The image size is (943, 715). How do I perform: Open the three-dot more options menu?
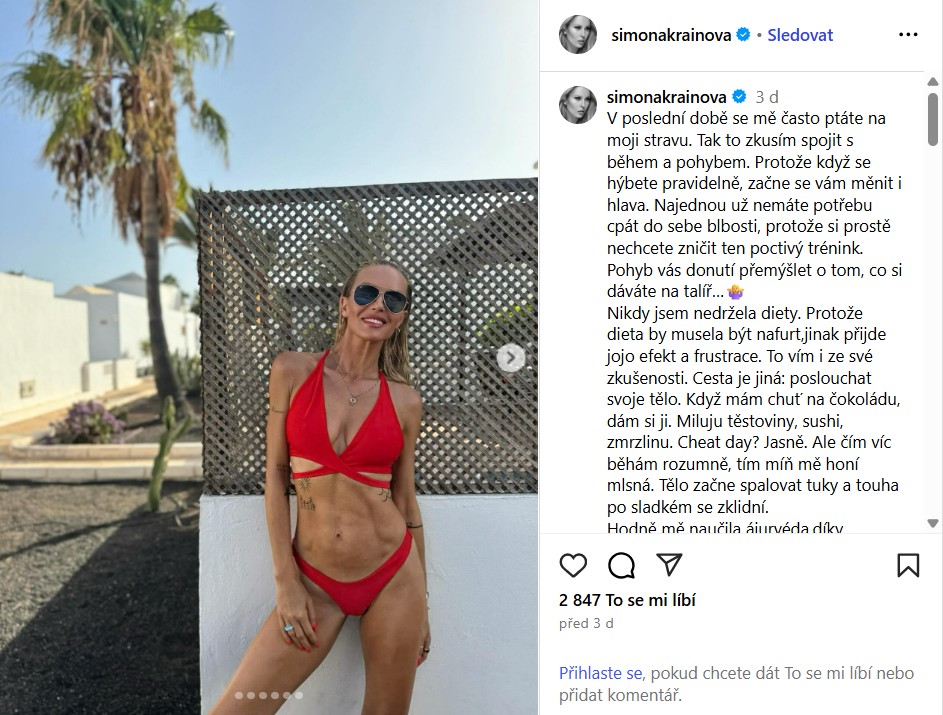[x=908, y=35]
